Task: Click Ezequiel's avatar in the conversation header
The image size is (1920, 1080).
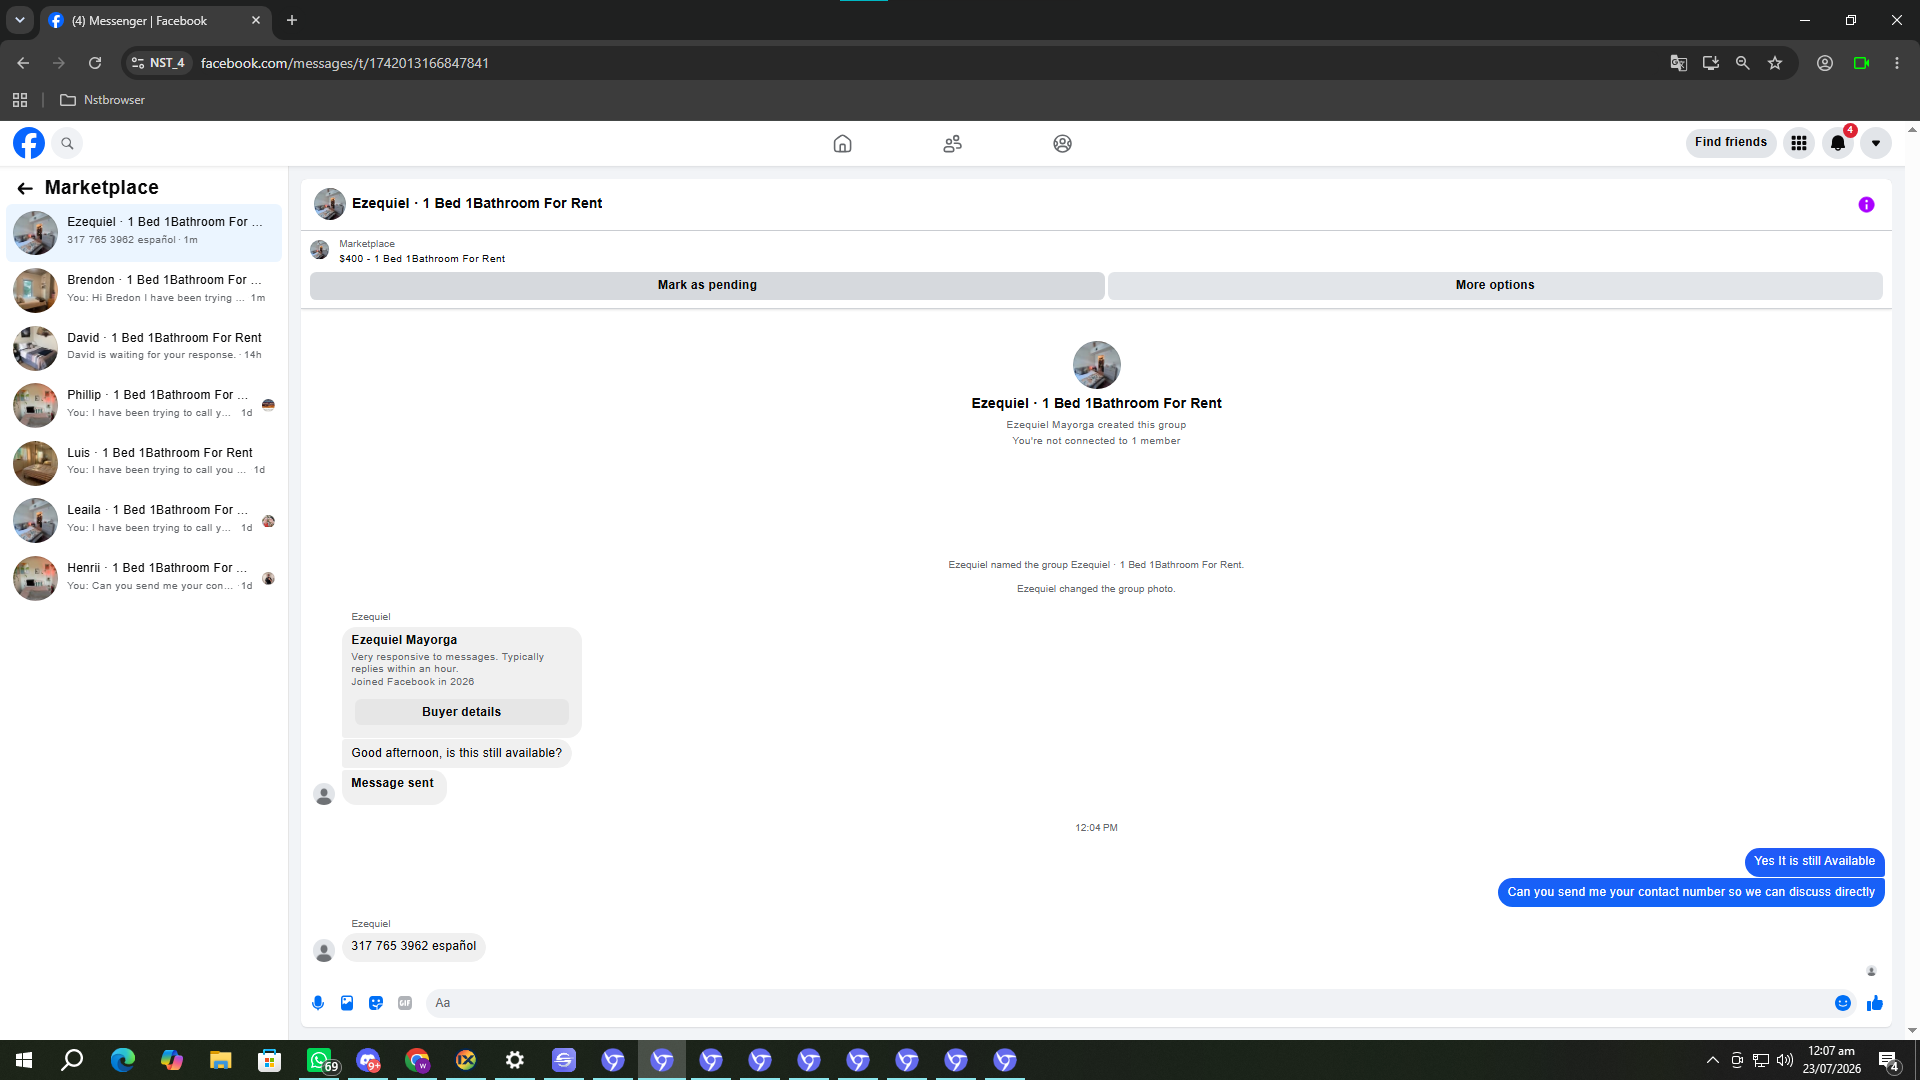Action: pyautogui.click(x=330, y=204)
